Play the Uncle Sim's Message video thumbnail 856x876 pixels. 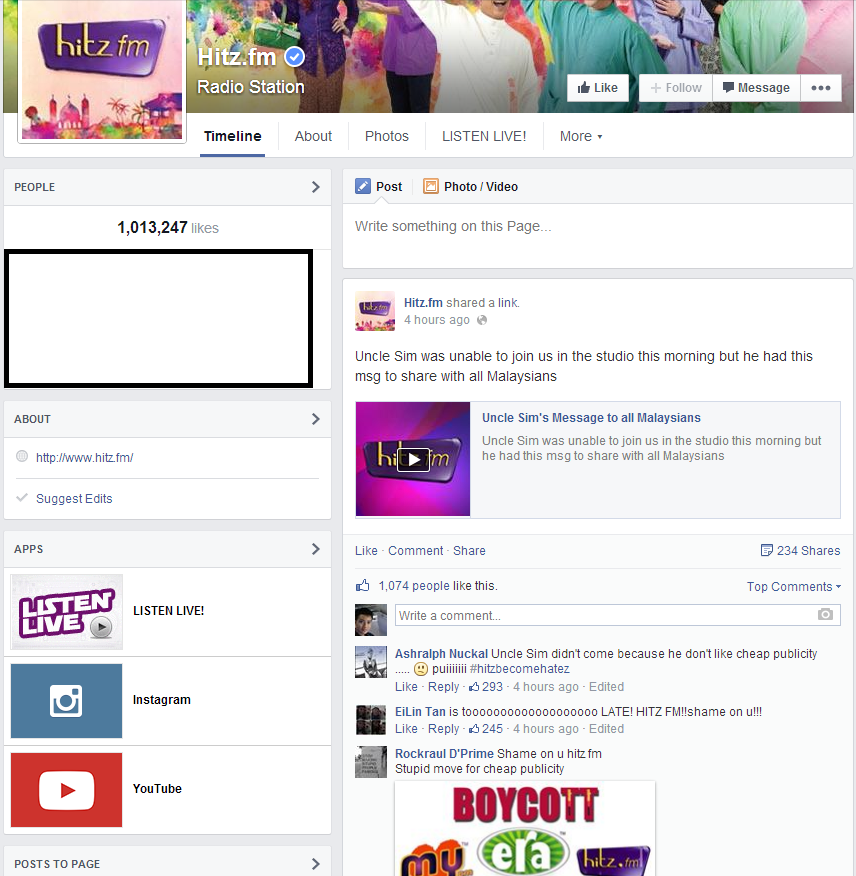pyautogui.click(x=413, y=459)
